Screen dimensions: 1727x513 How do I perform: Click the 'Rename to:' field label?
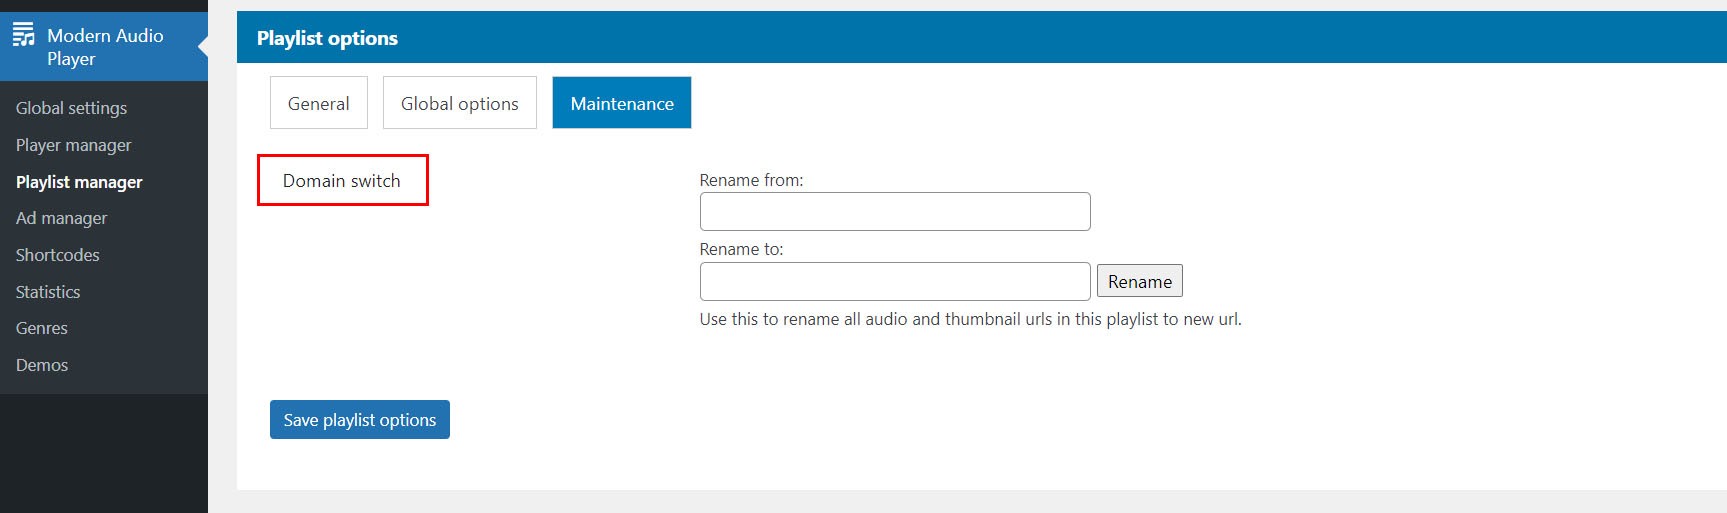(741, 249)
